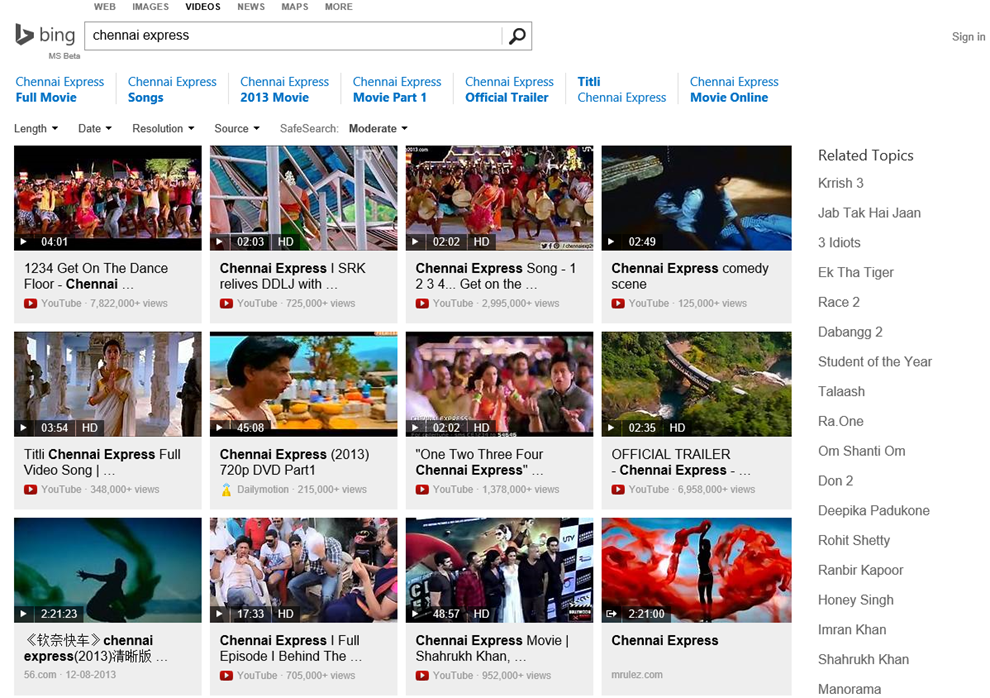Open the Length filter dropdown
The height and width of the screenshot is (698, 990).
[x=36, y=128]
